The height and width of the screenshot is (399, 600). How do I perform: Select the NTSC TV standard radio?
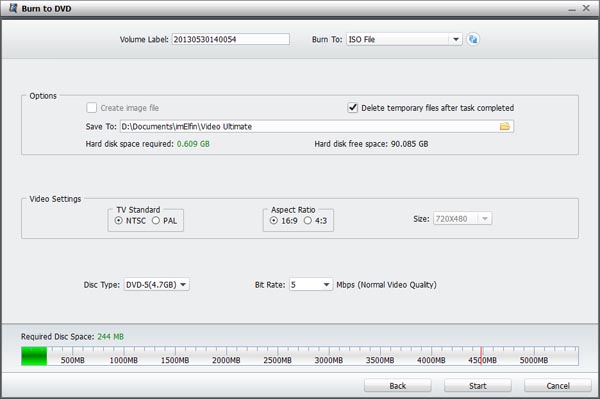point(119,221)
